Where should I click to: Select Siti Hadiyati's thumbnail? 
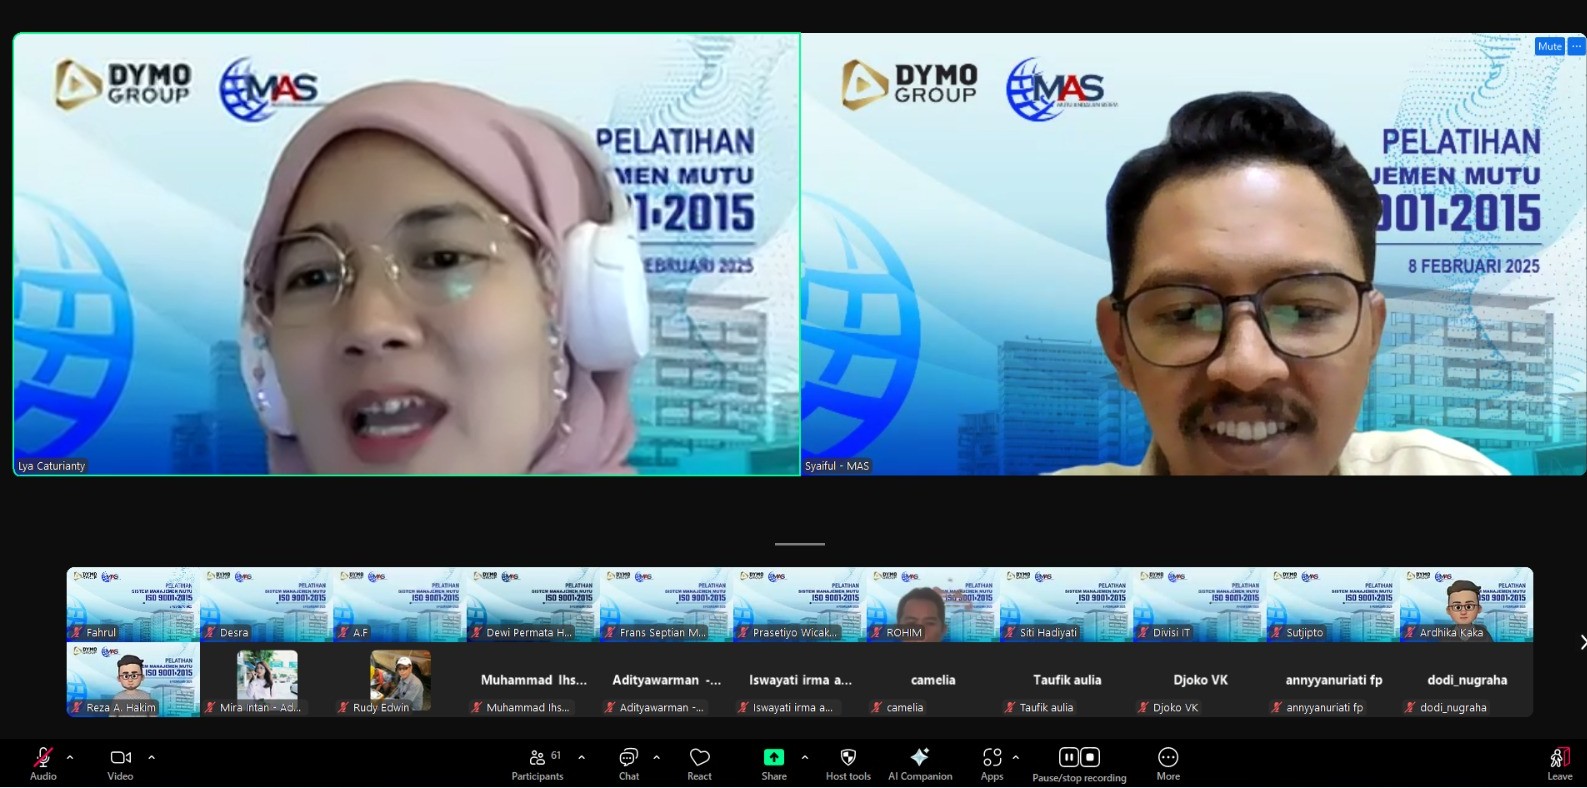coord(1066,604)
